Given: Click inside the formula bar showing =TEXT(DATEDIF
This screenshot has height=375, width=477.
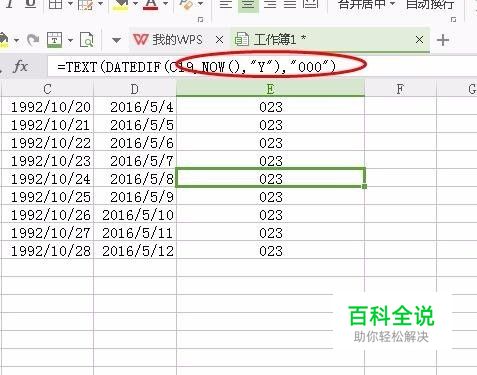Looking at the screenshot, I should [x=262, y=67].
